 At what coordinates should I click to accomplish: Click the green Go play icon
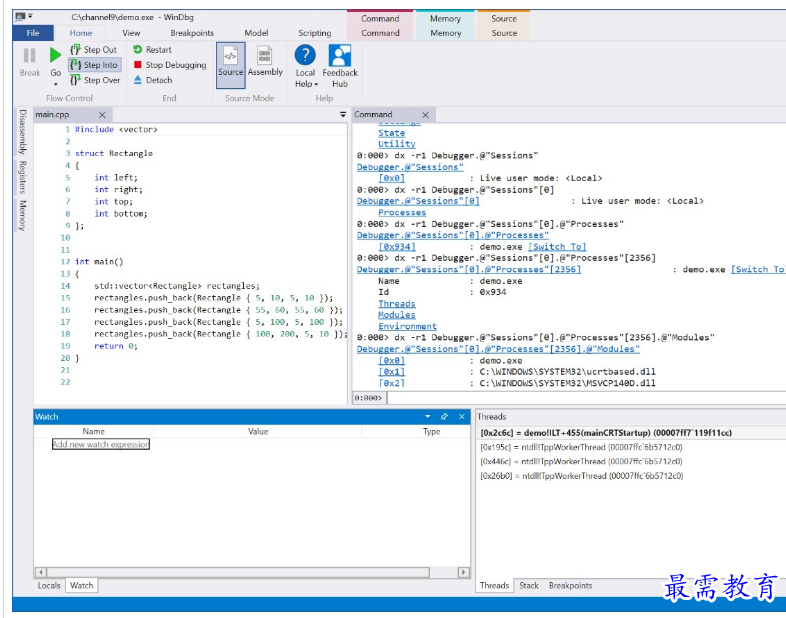(55, 55)
